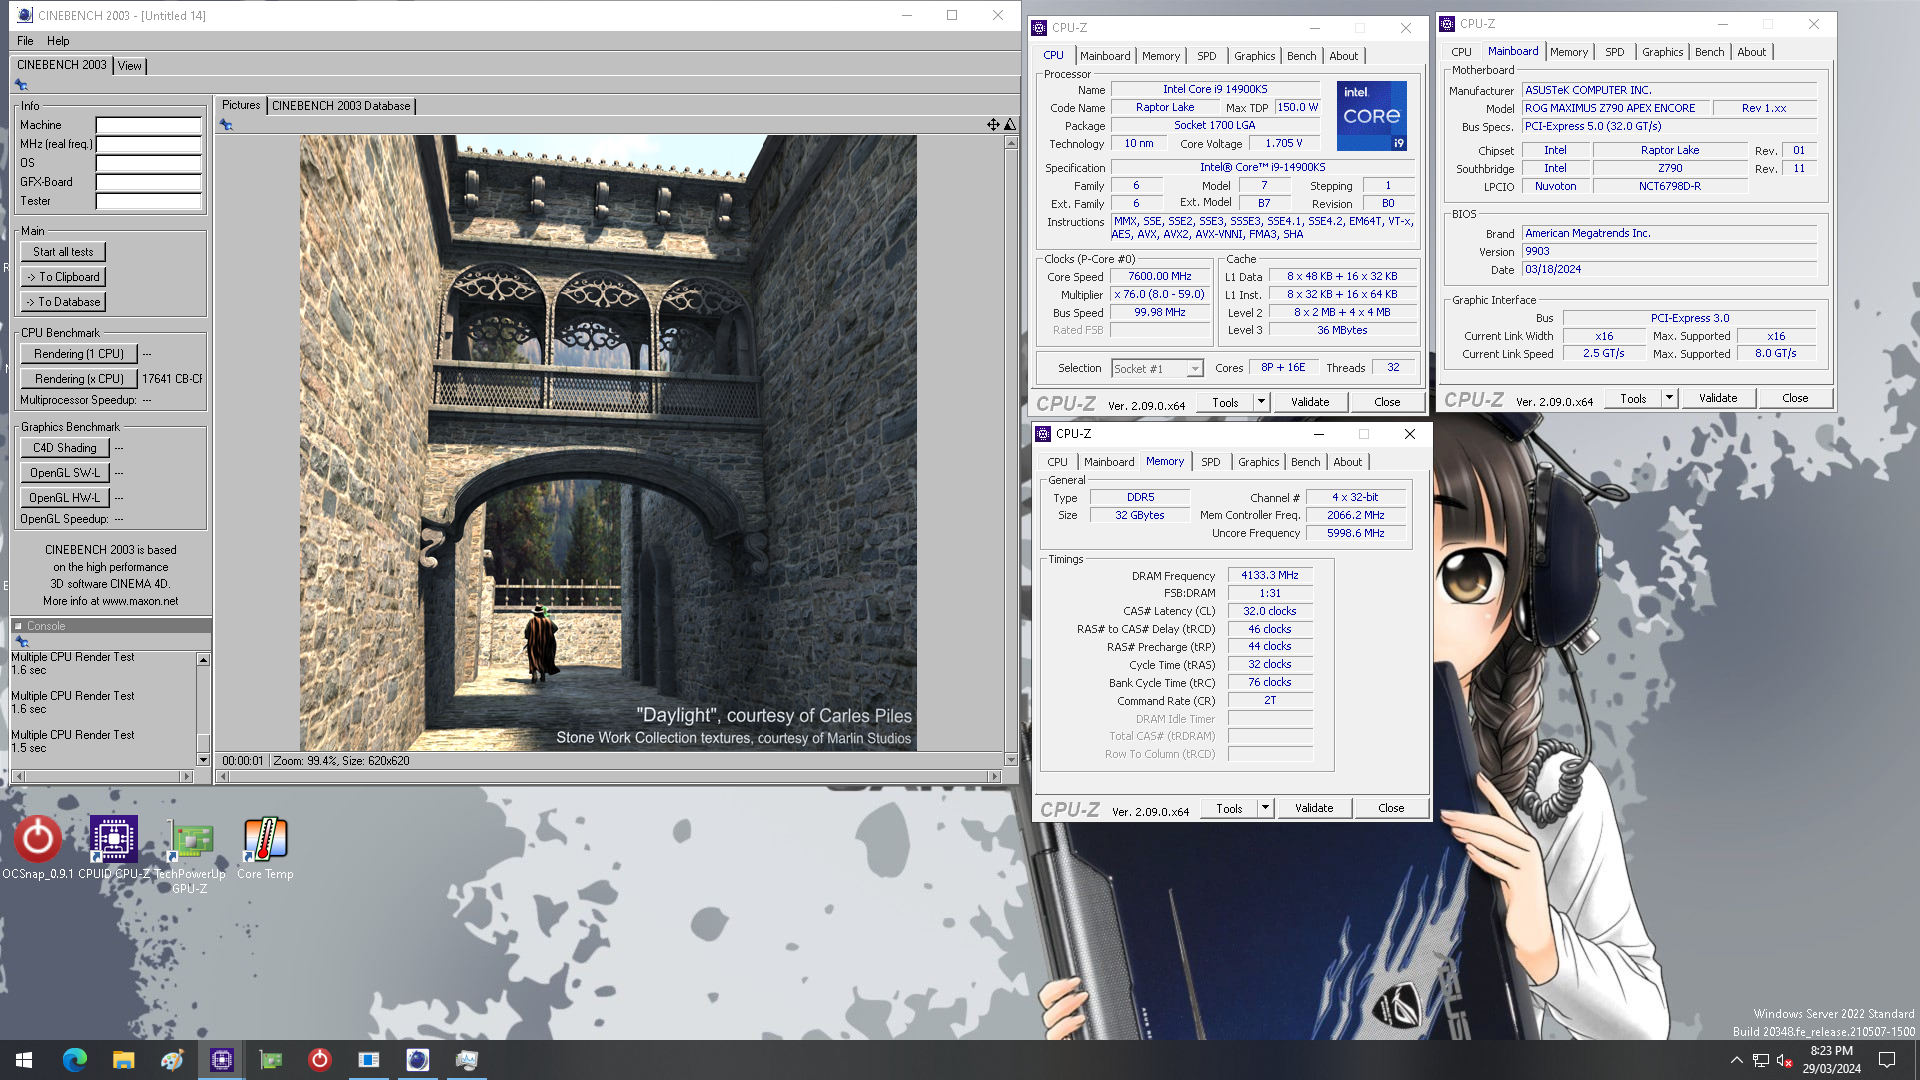
Task: Click the picture panel horizontal scrollbar track
Action: point(610,776)
